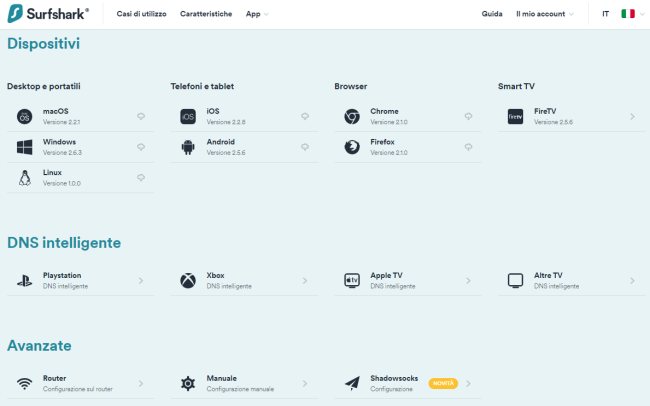
Task: Open the Guida link
Action: pyautogui.click(x=492, y=14)
